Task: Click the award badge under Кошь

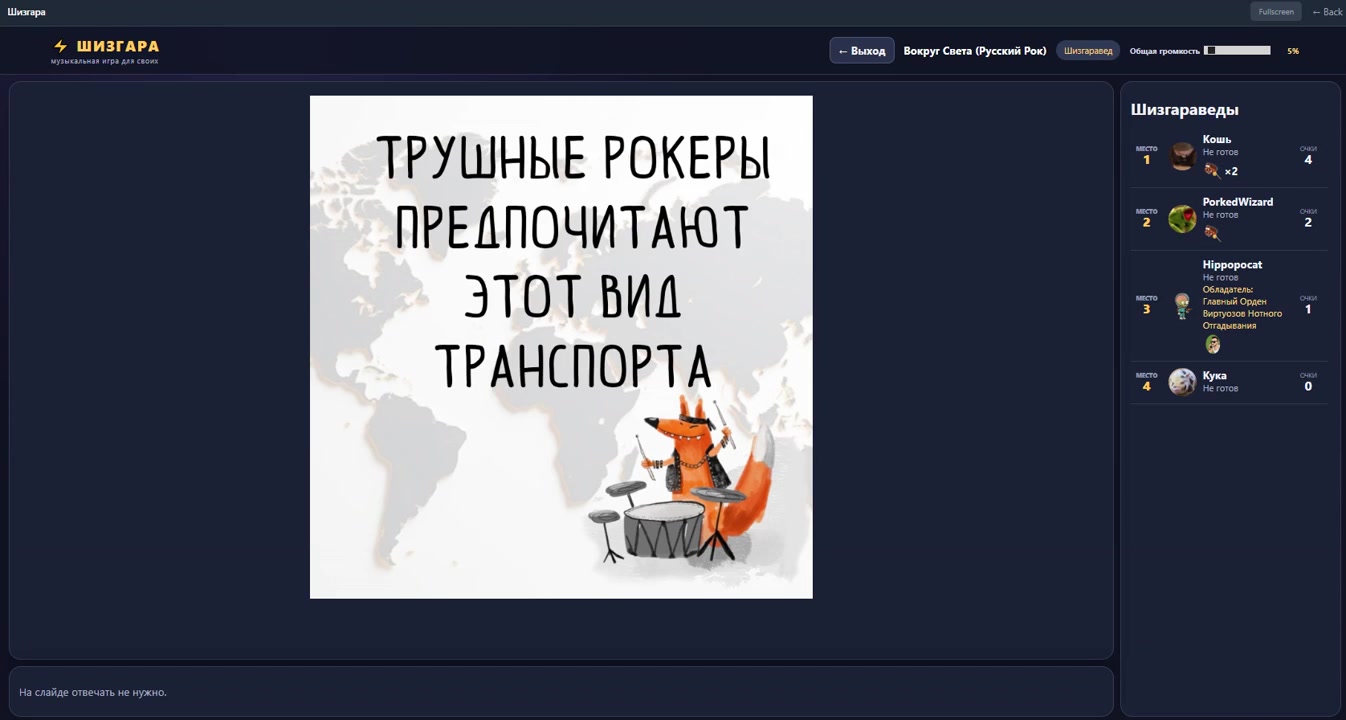Action: [x=1211, y=171]
